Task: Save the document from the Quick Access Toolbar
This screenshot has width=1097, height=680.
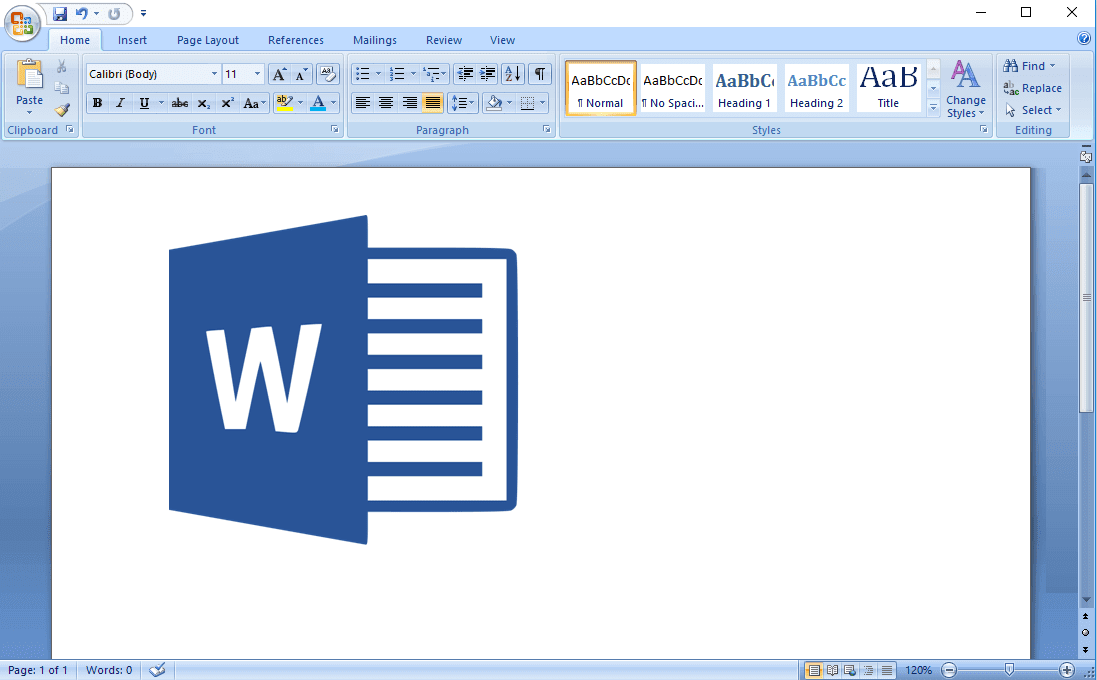Action: click(60, 13)
